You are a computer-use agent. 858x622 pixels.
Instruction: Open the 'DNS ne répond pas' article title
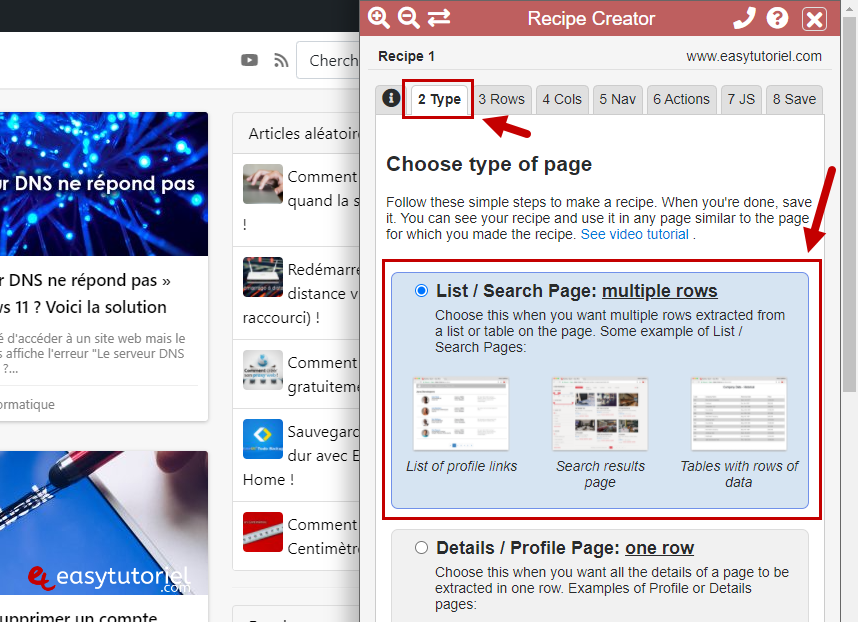(x=85, y=294)
